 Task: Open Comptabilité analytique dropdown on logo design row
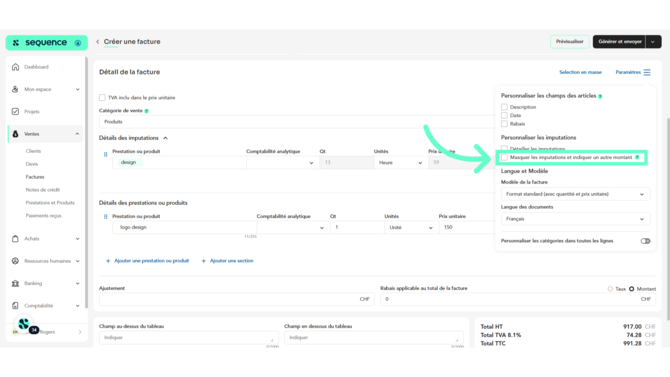click(293, 227)
